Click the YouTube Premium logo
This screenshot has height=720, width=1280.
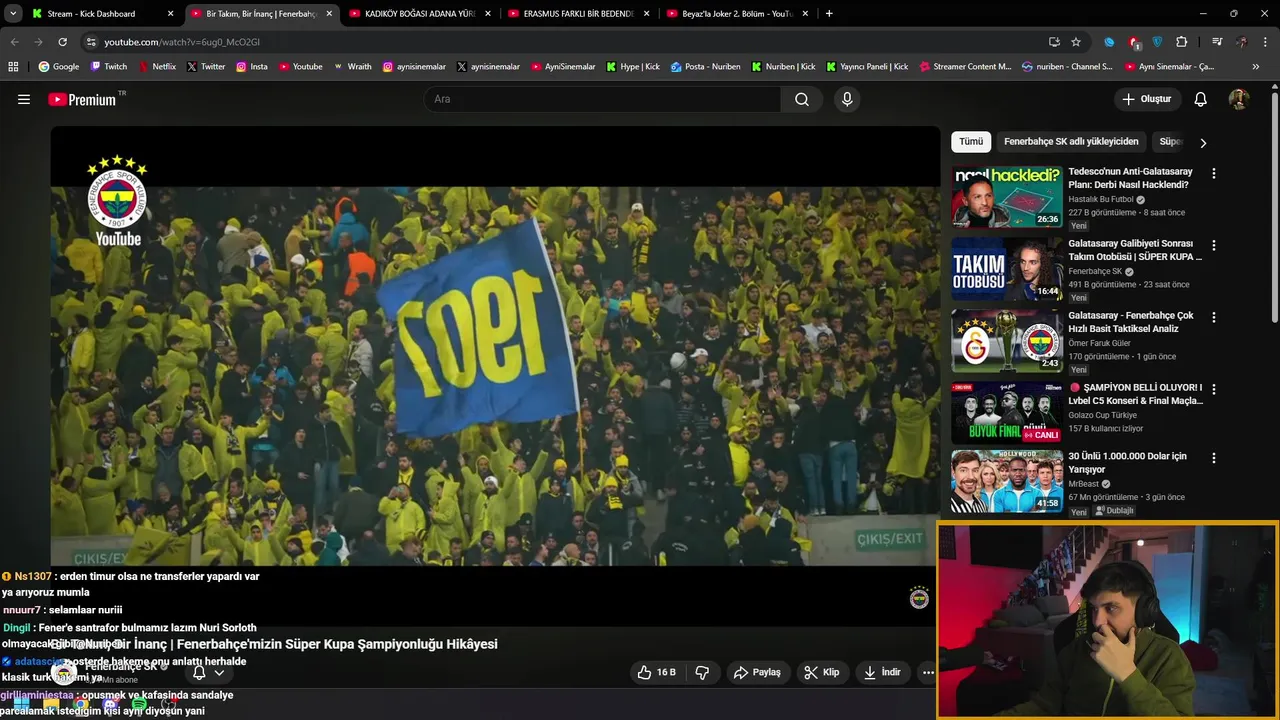click(82, 99)
